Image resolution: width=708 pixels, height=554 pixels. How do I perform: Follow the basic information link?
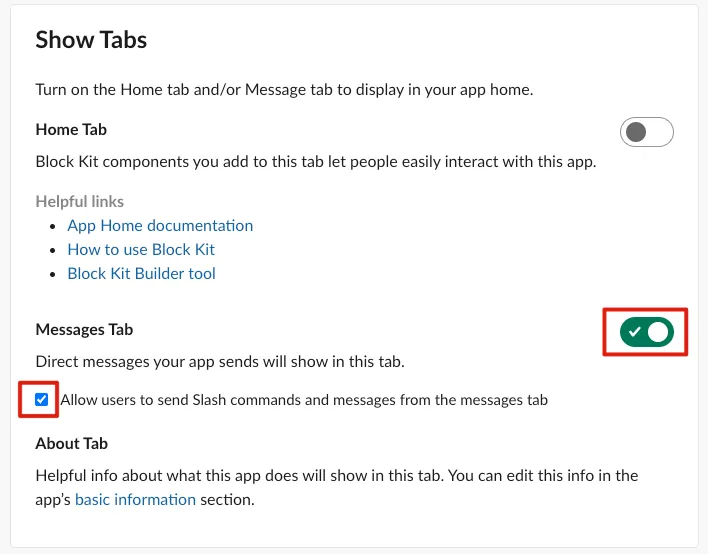(135, 499)
